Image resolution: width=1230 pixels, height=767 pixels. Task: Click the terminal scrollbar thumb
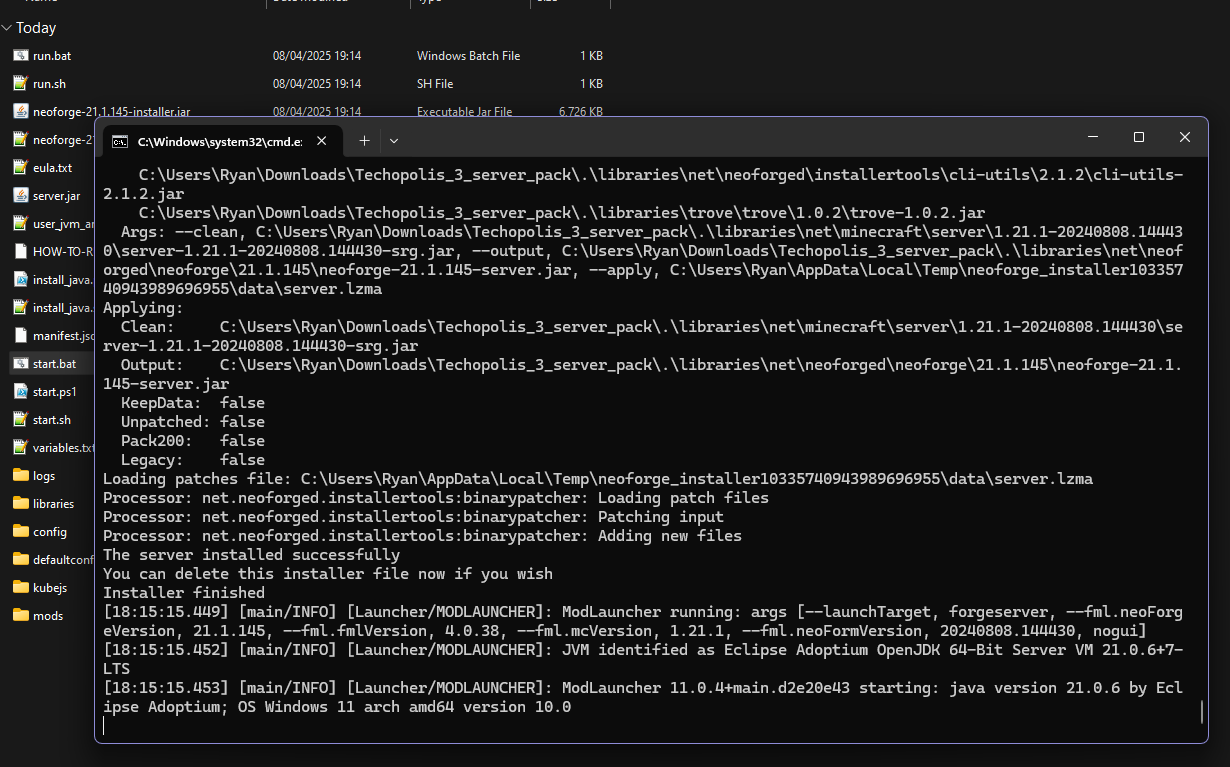(1202, 711)
